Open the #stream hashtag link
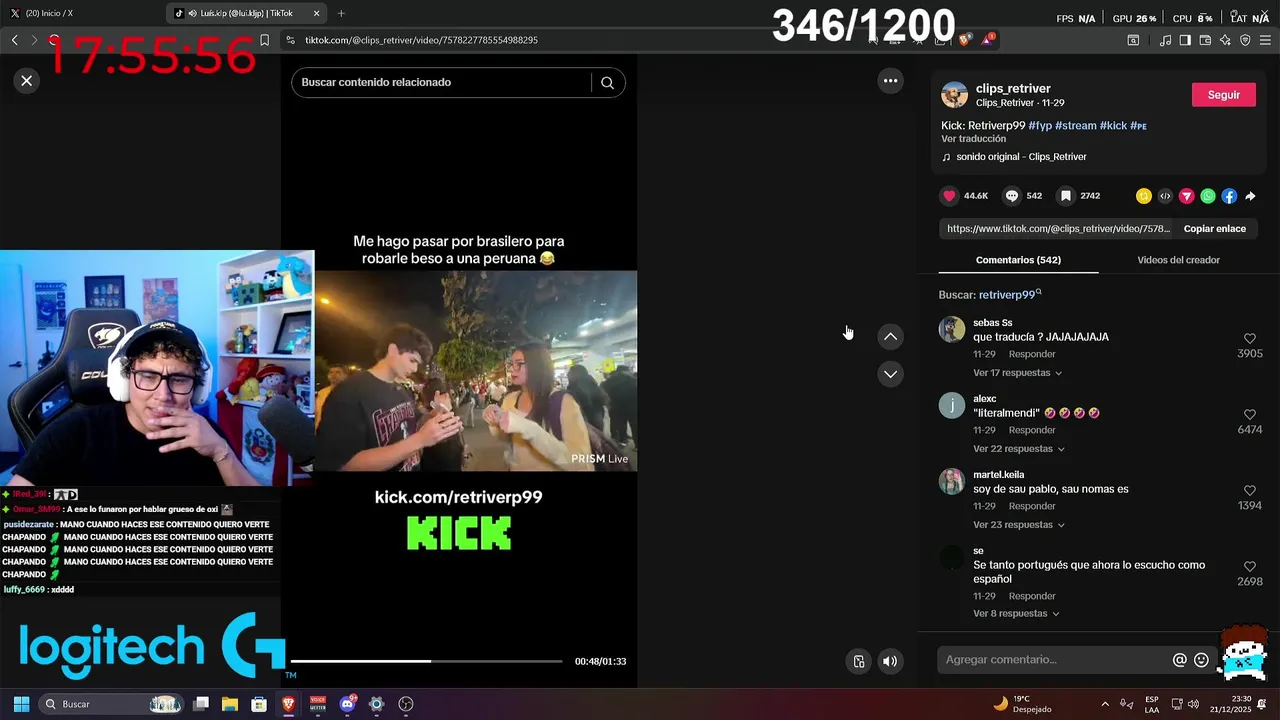This screenshot has height=720, width=1280. pos(1076,126)
